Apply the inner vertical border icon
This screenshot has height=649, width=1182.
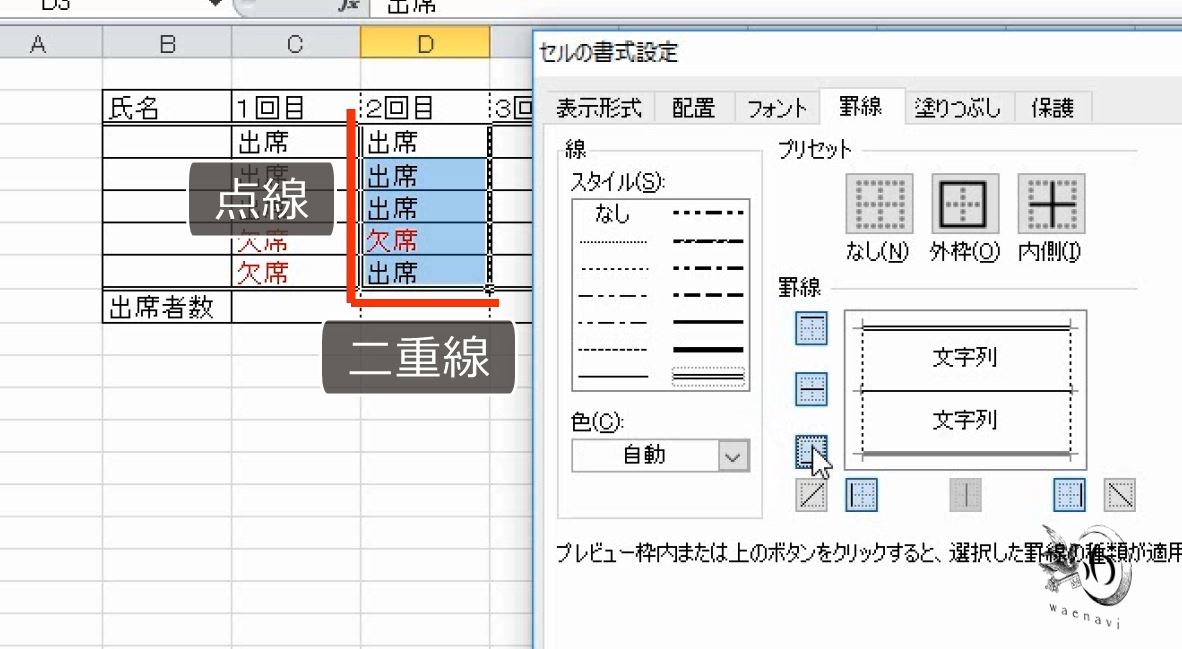click(x=963, y=494)
